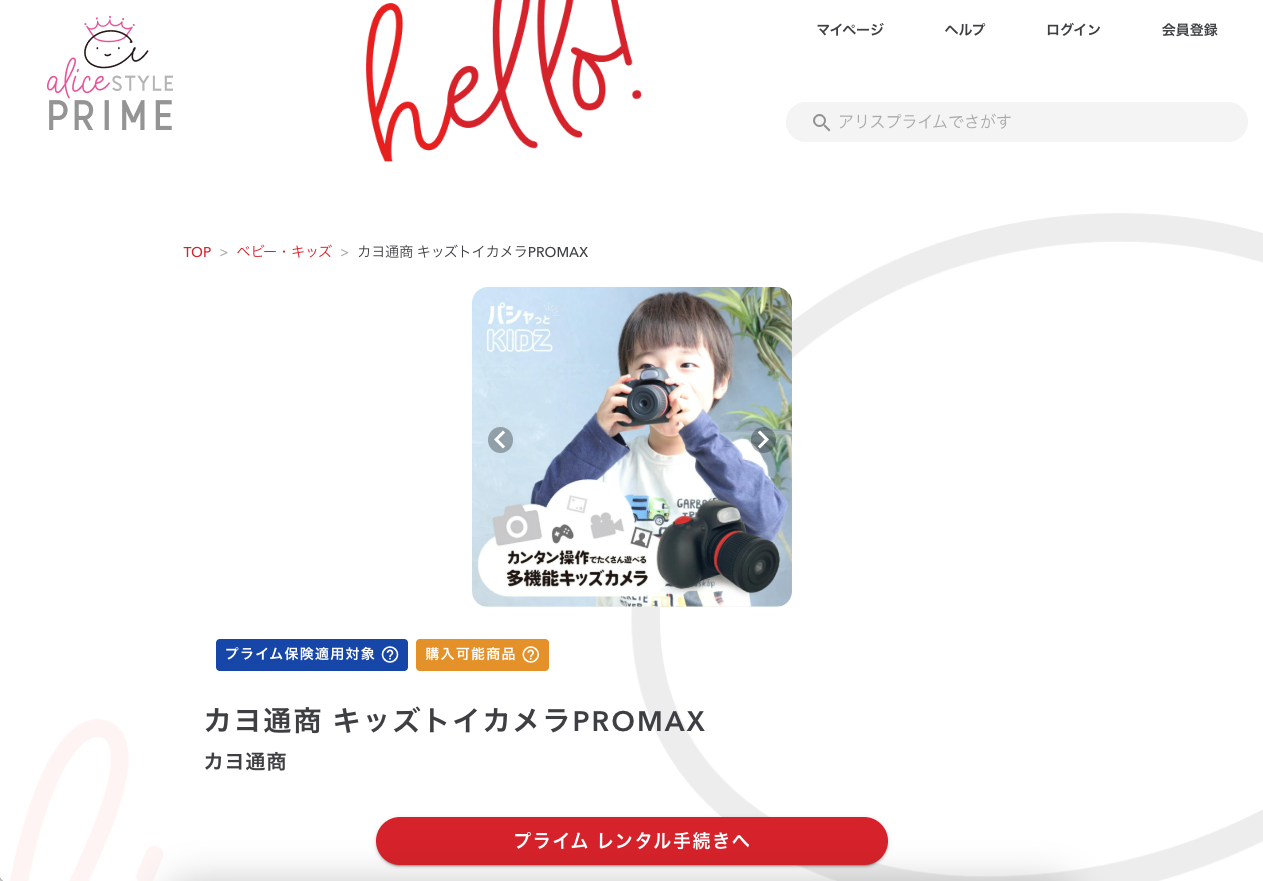The height and width of the screenshot is (881, 1263).
Task: Show next product image with right arrow
Action: point(763,440)
